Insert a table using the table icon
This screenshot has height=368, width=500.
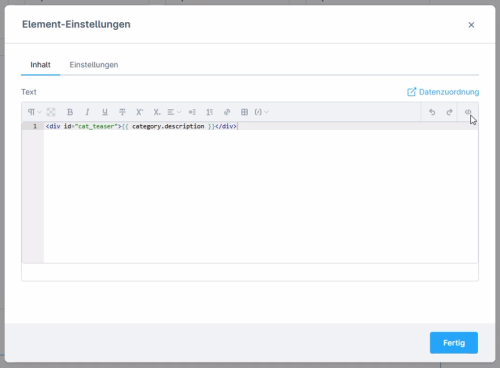point(244,112)
